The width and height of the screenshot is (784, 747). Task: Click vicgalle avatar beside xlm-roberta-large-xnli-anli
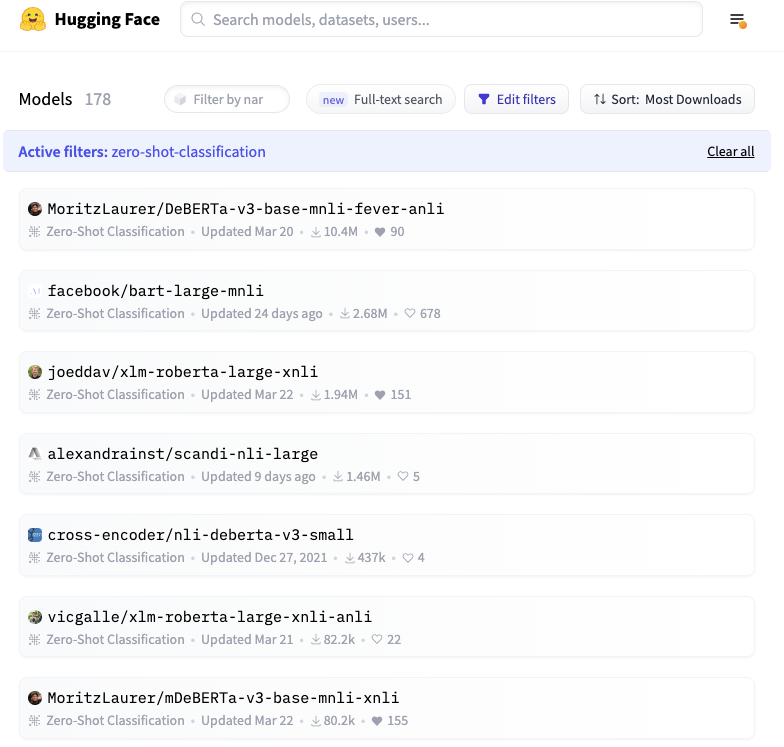pos(34,616)
